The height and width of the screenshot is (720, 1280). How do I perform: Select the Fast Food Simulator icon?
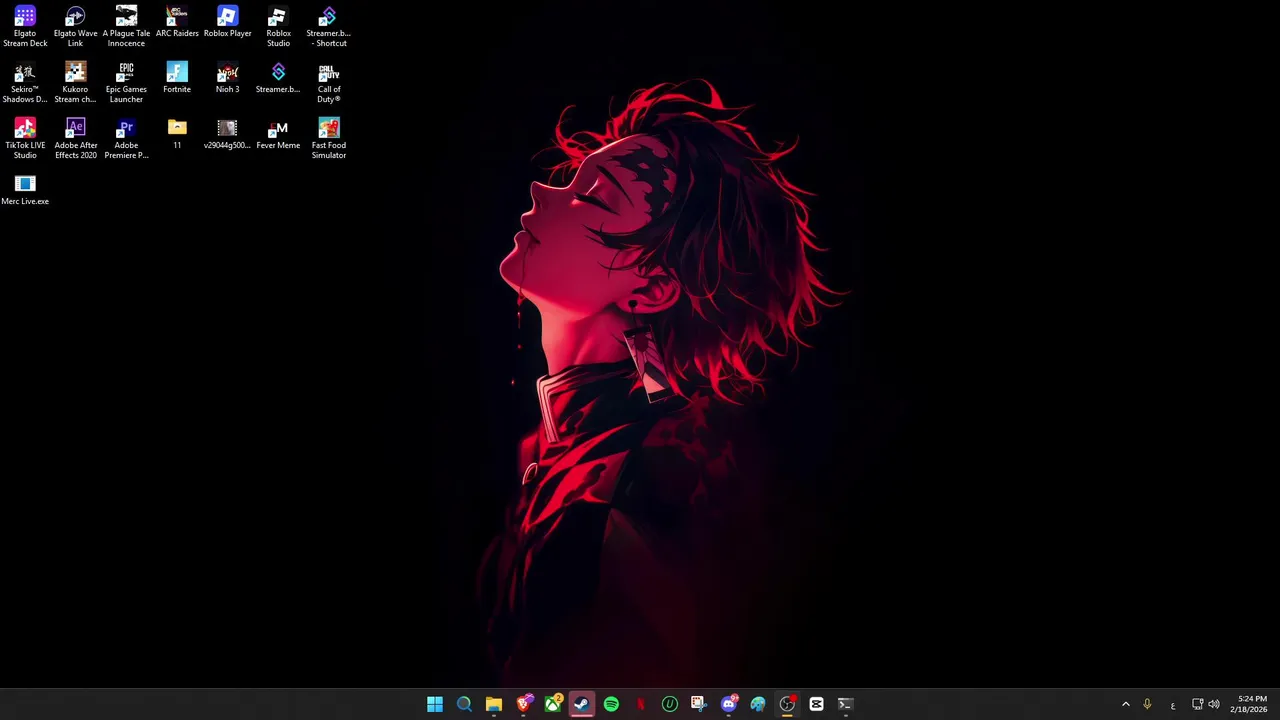point(329,139)
